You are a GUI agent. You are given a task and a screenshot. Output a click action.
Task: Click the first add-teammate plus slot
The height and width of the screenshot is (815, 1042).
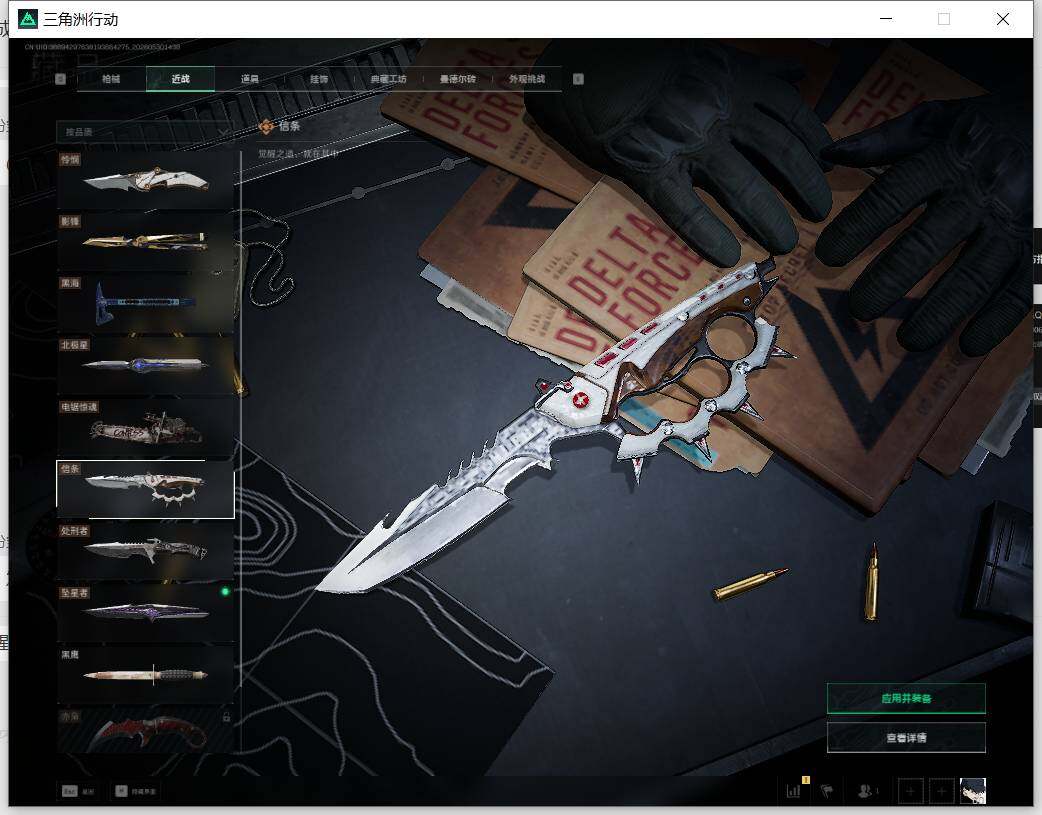tap(910, 791)
